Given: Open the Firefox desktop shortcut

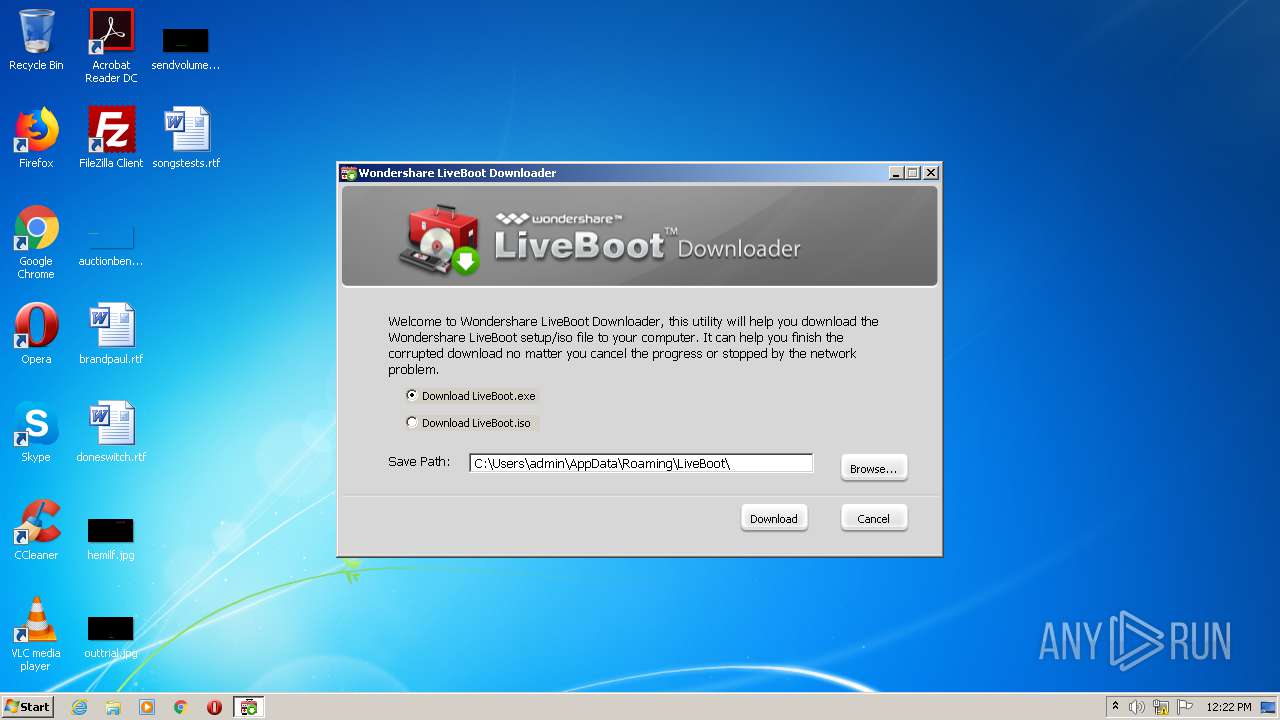Looking at the screenshot, I should pos(36,138).
